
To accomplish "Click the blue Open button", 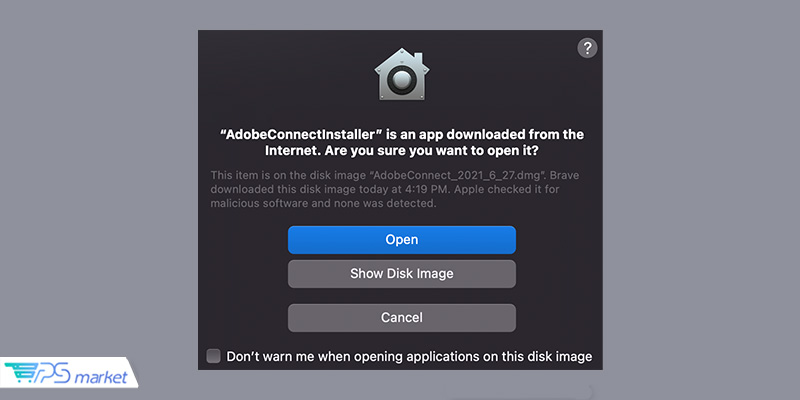I will point(402,240).
